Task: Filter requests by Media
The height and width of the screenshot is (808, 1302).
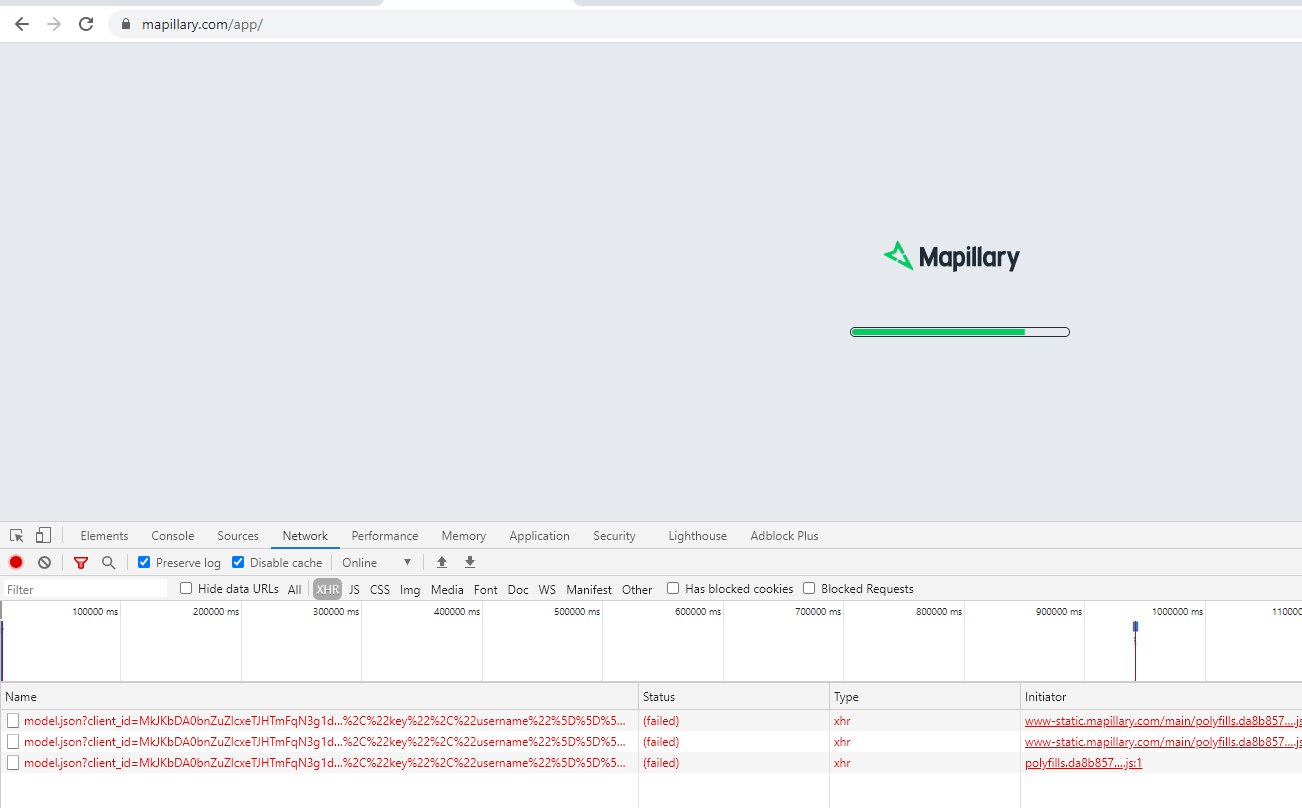Action: tap(447, 590)
